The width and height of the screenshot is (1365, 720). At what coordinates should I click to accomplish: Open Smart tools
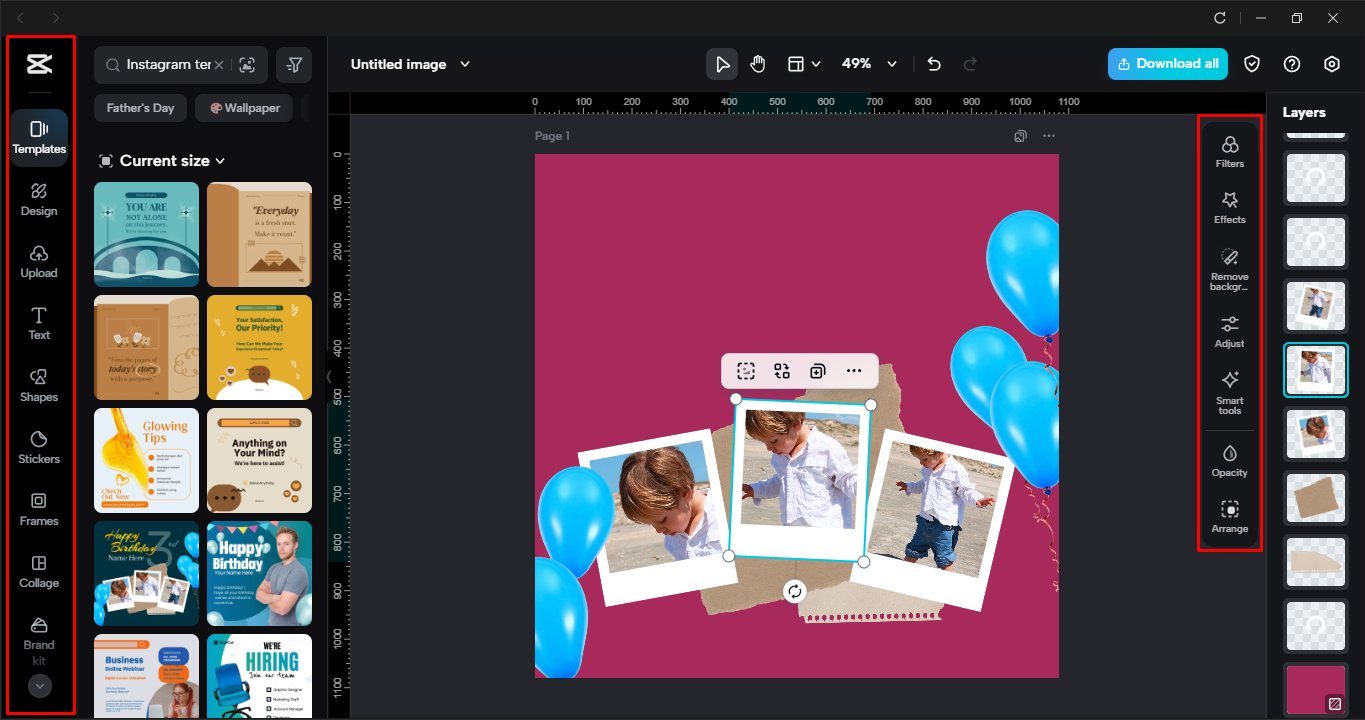click(1229, 392)
